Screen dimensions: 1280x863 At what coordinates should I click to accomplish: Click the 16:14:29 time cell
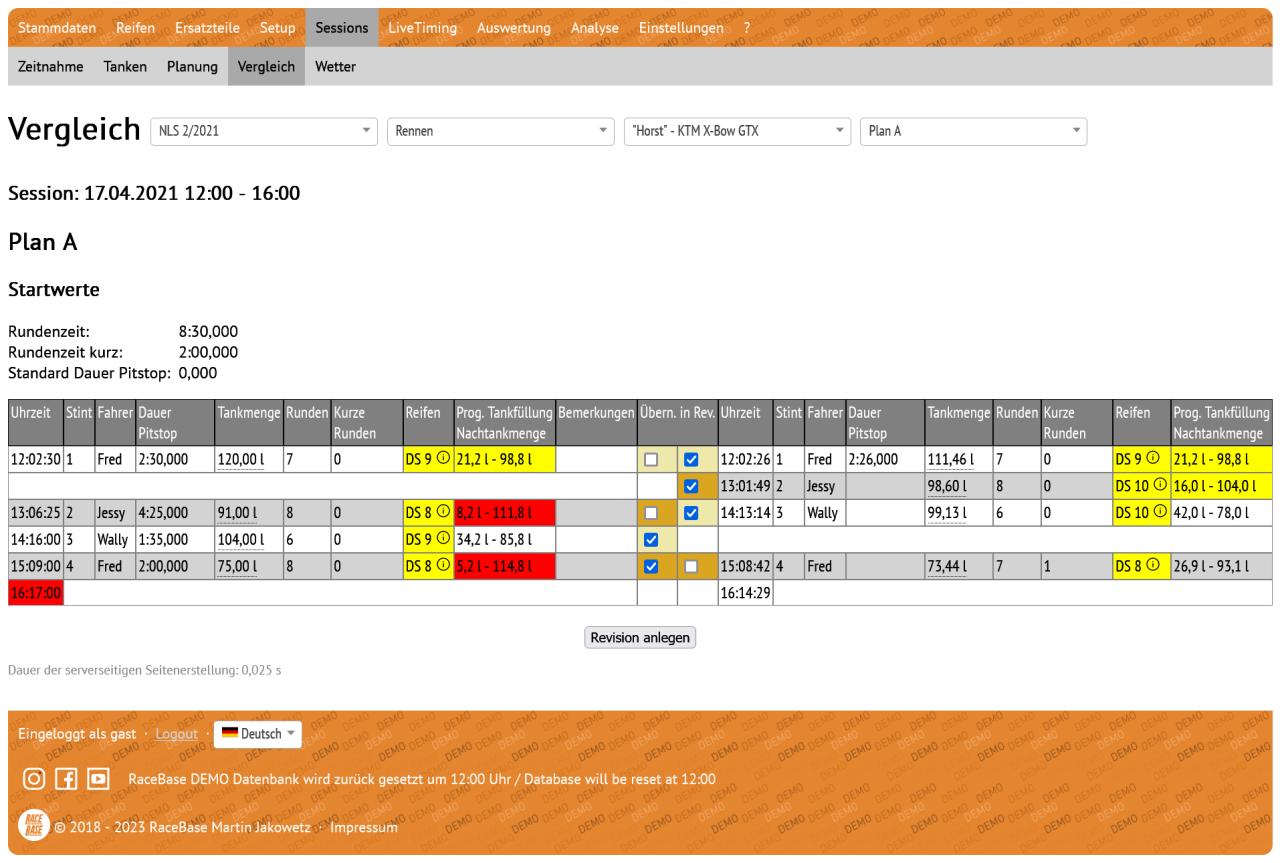coord(745,593)
